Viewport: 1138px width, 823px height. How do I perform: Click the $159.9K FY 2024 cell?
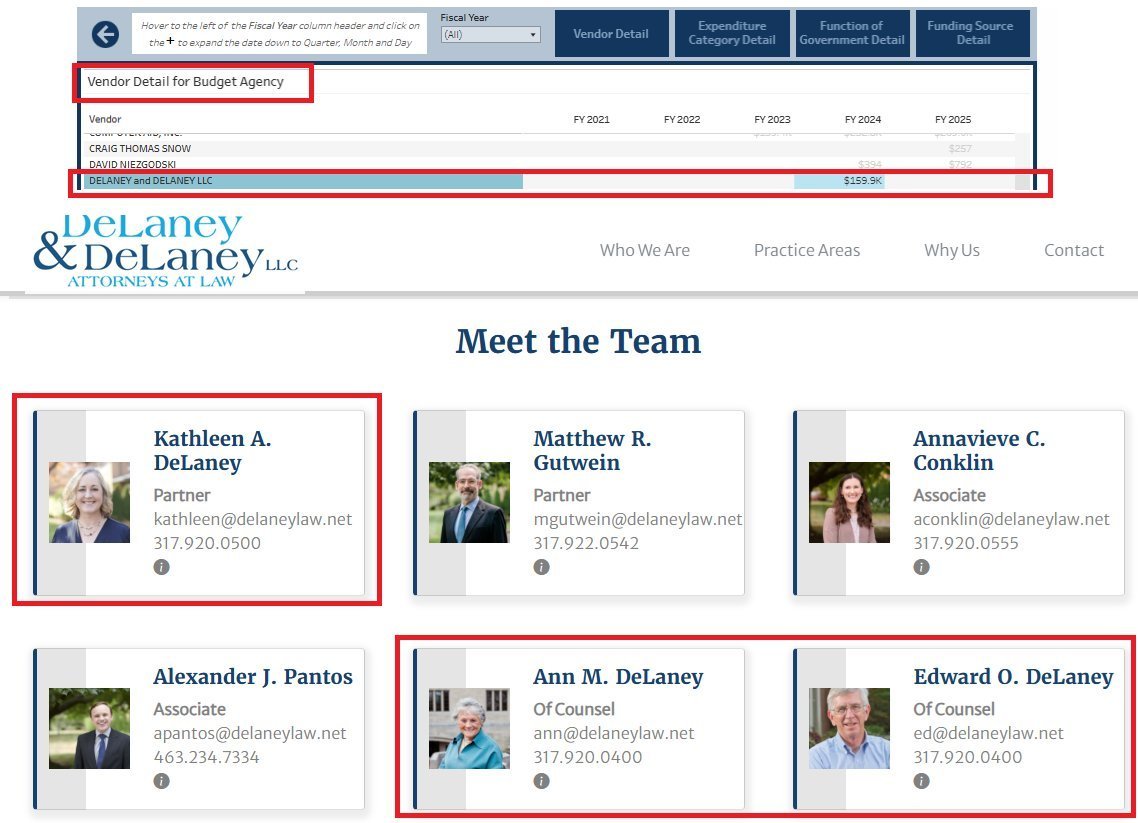click(x=840, y=181)
